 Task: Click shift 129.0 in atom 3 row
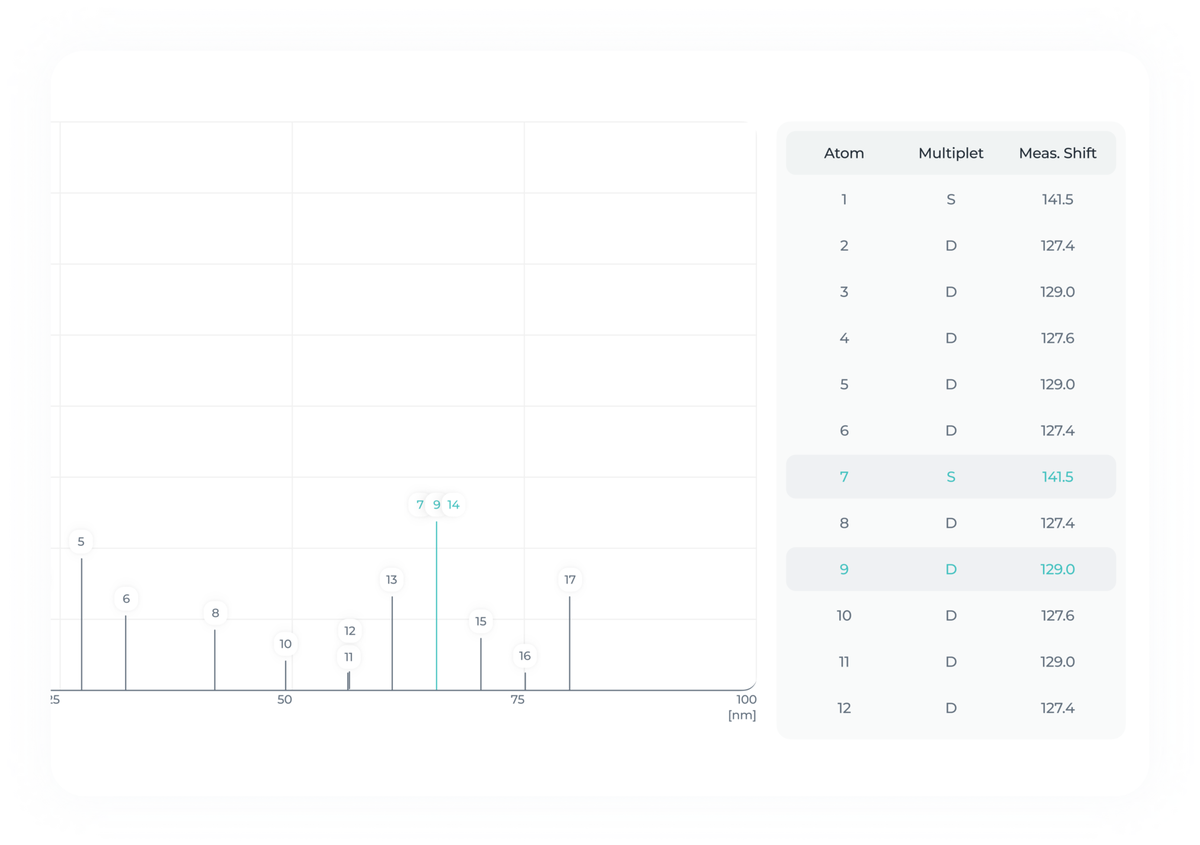click(1058, 292)
